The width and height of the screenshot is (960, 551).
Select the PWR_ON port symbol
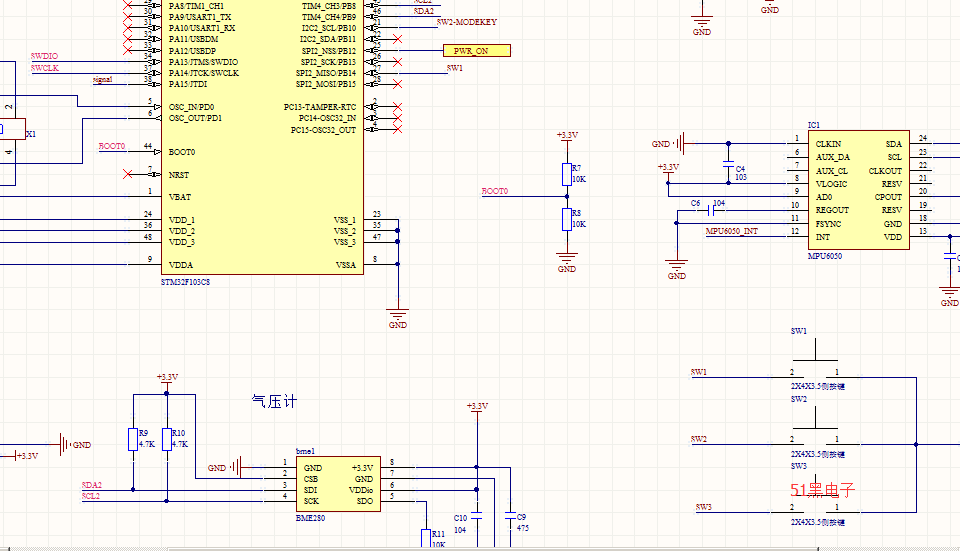476,51
